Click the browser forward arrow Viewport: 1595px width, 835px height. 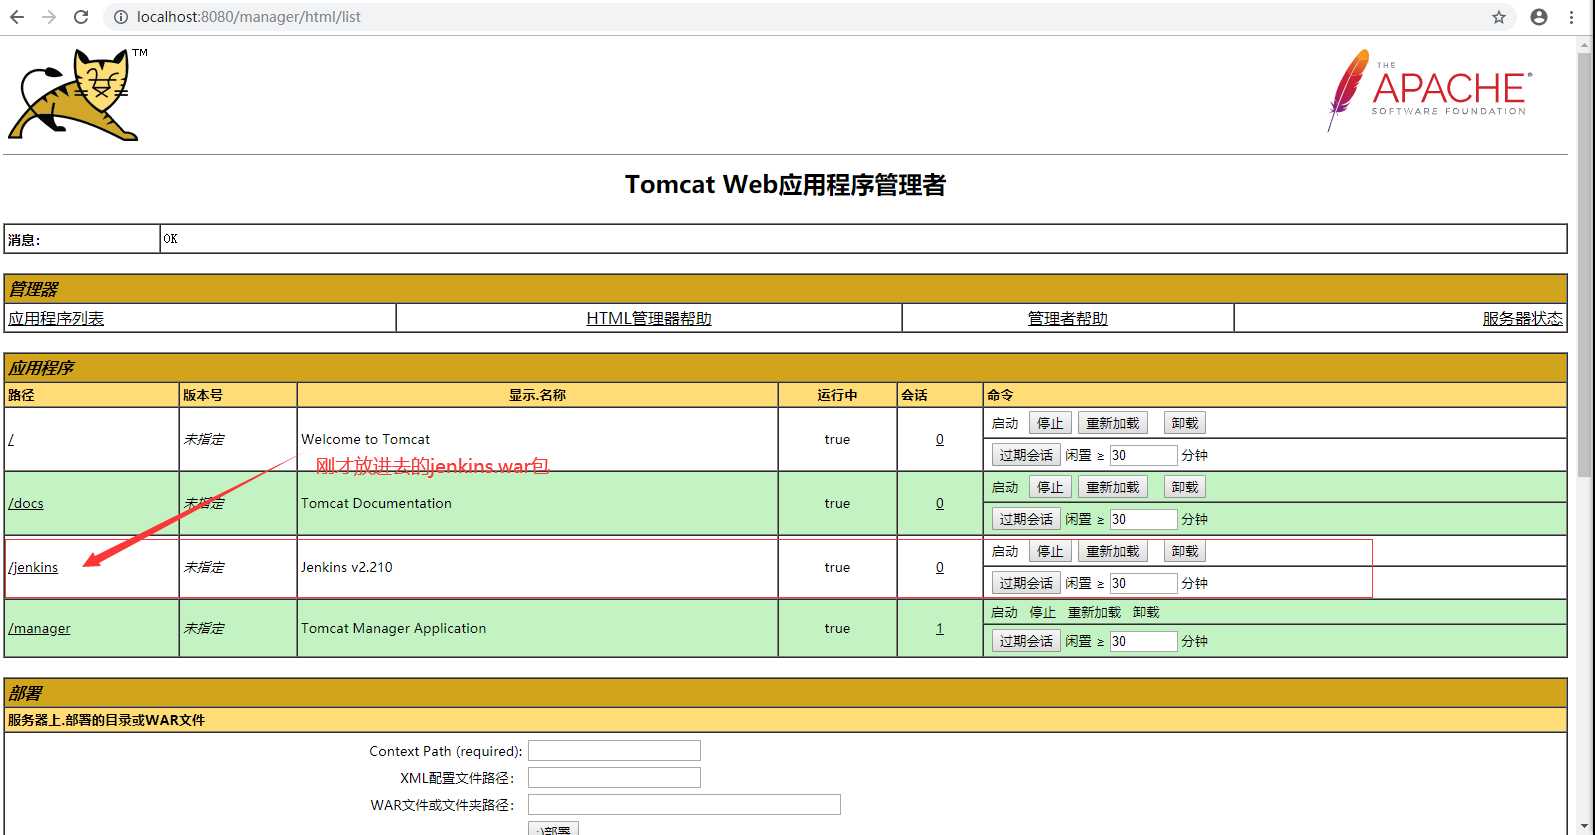[49, 17]
